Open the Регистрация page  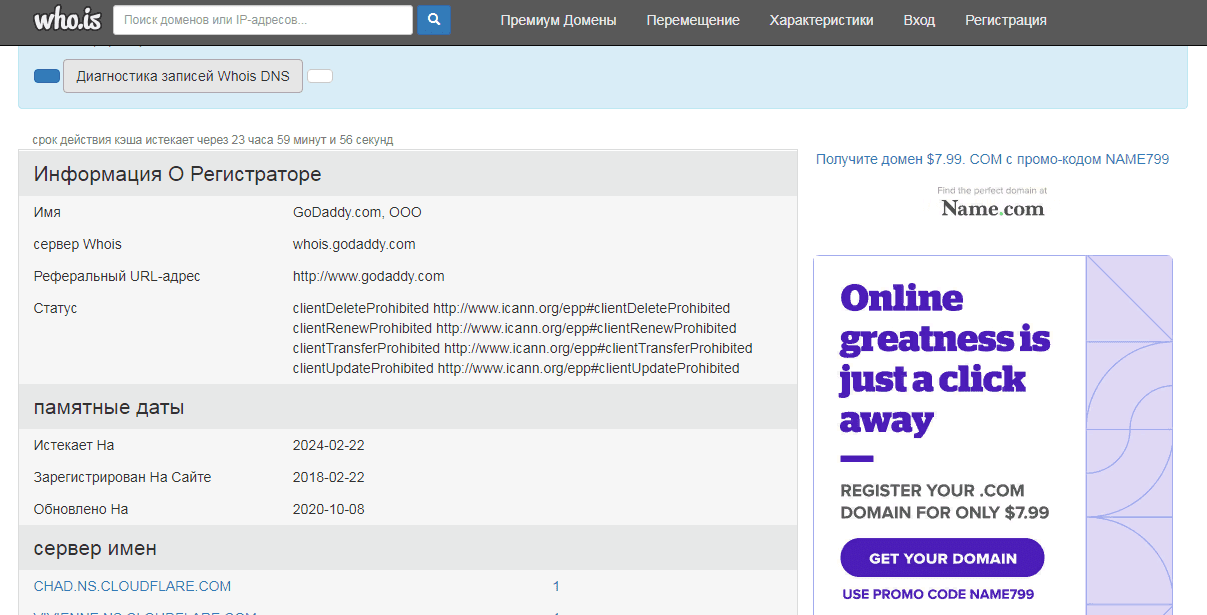[x=1005, y=20]
